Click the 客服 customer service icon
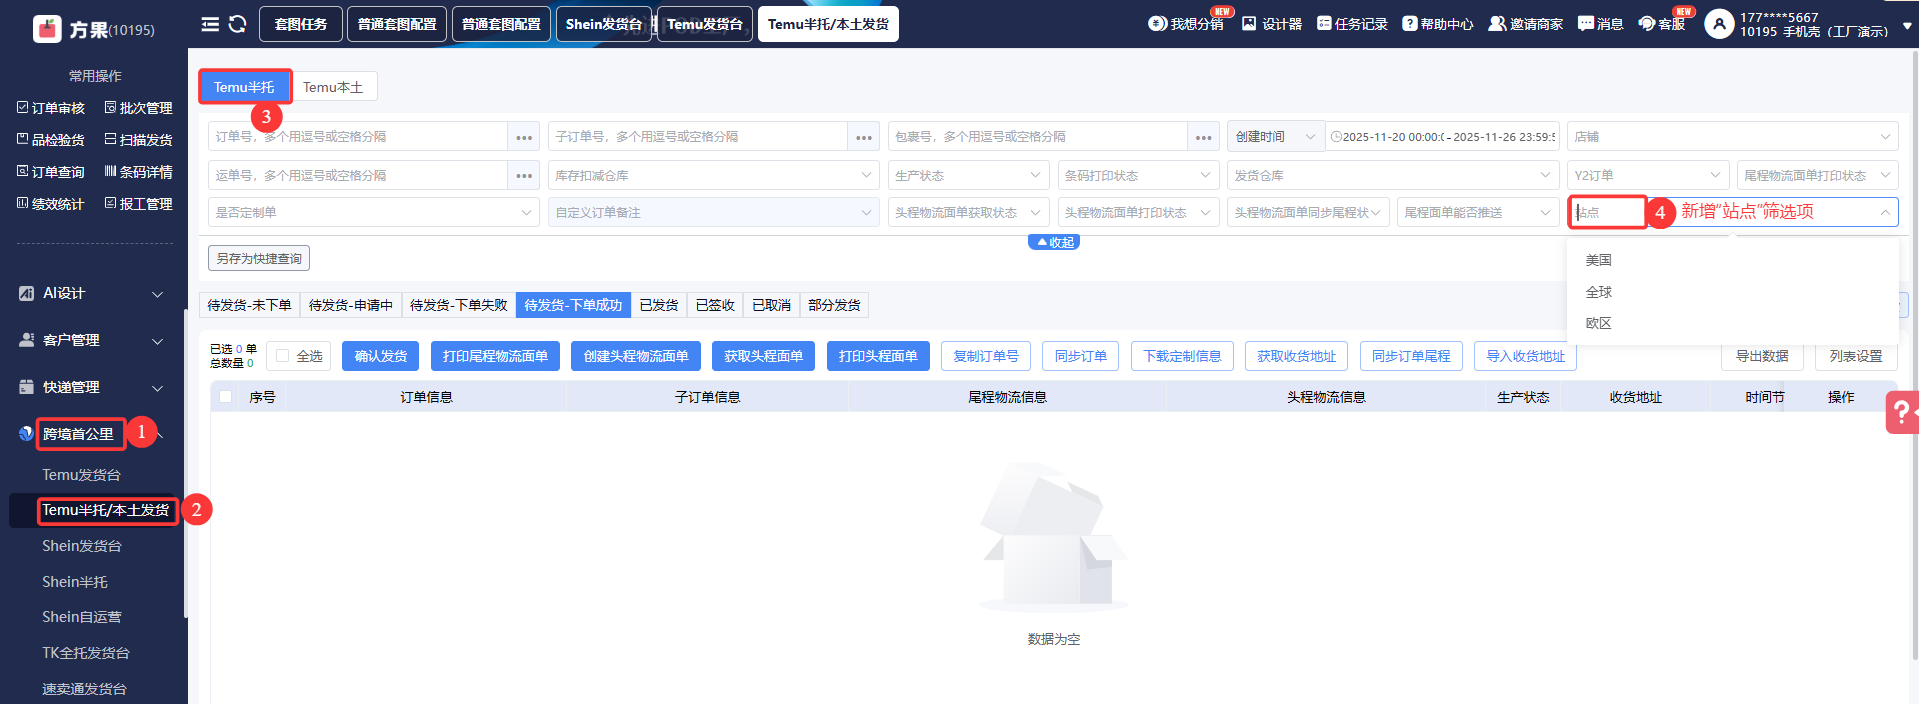The height and width of the screenshot is (704, 1919). coord(1647,24)
